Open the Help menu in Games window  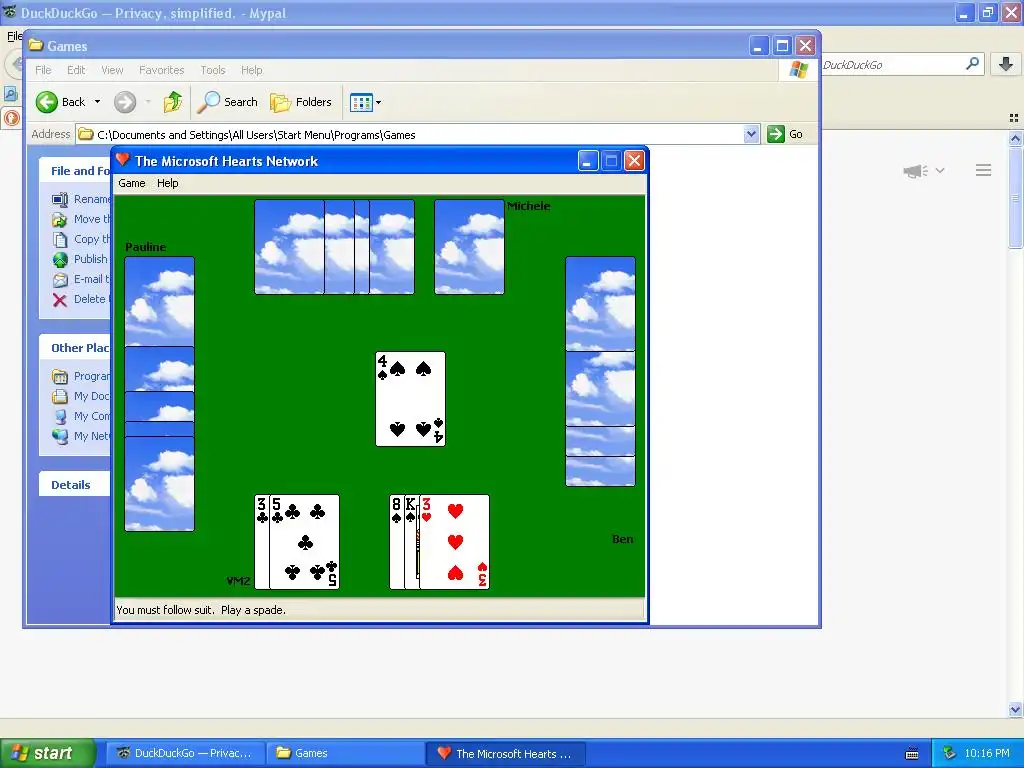point(251,70)
